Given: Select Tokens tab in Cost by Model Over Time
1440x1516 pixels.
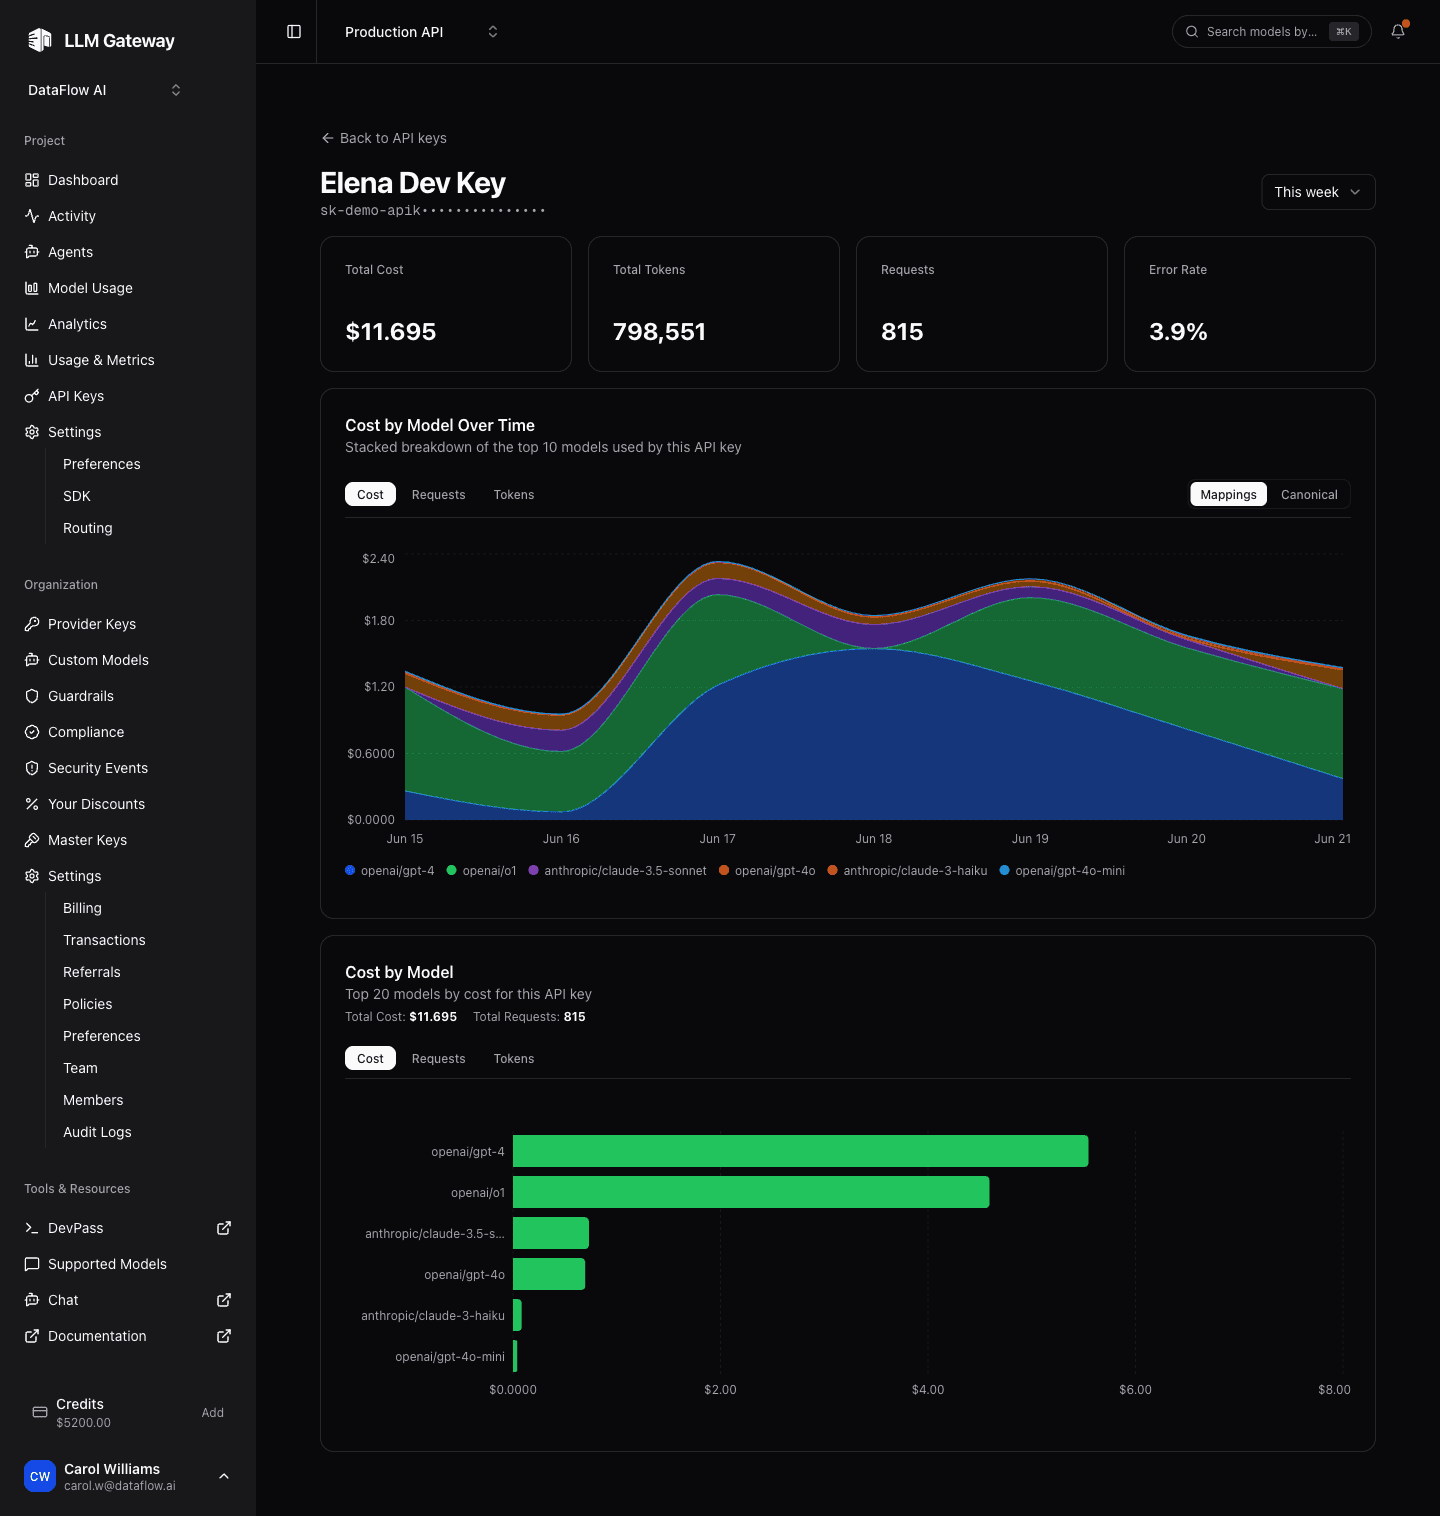Looking at the screenshot, I should (514, 494).
